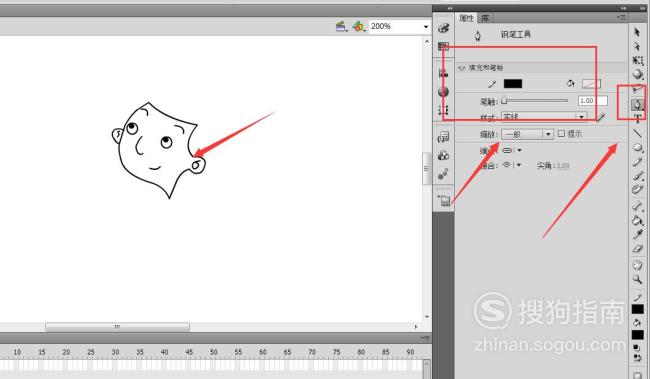The image size is (650, 379).
Task: Click the stage scroll-up arrow
Action: (x=427, y=41)
